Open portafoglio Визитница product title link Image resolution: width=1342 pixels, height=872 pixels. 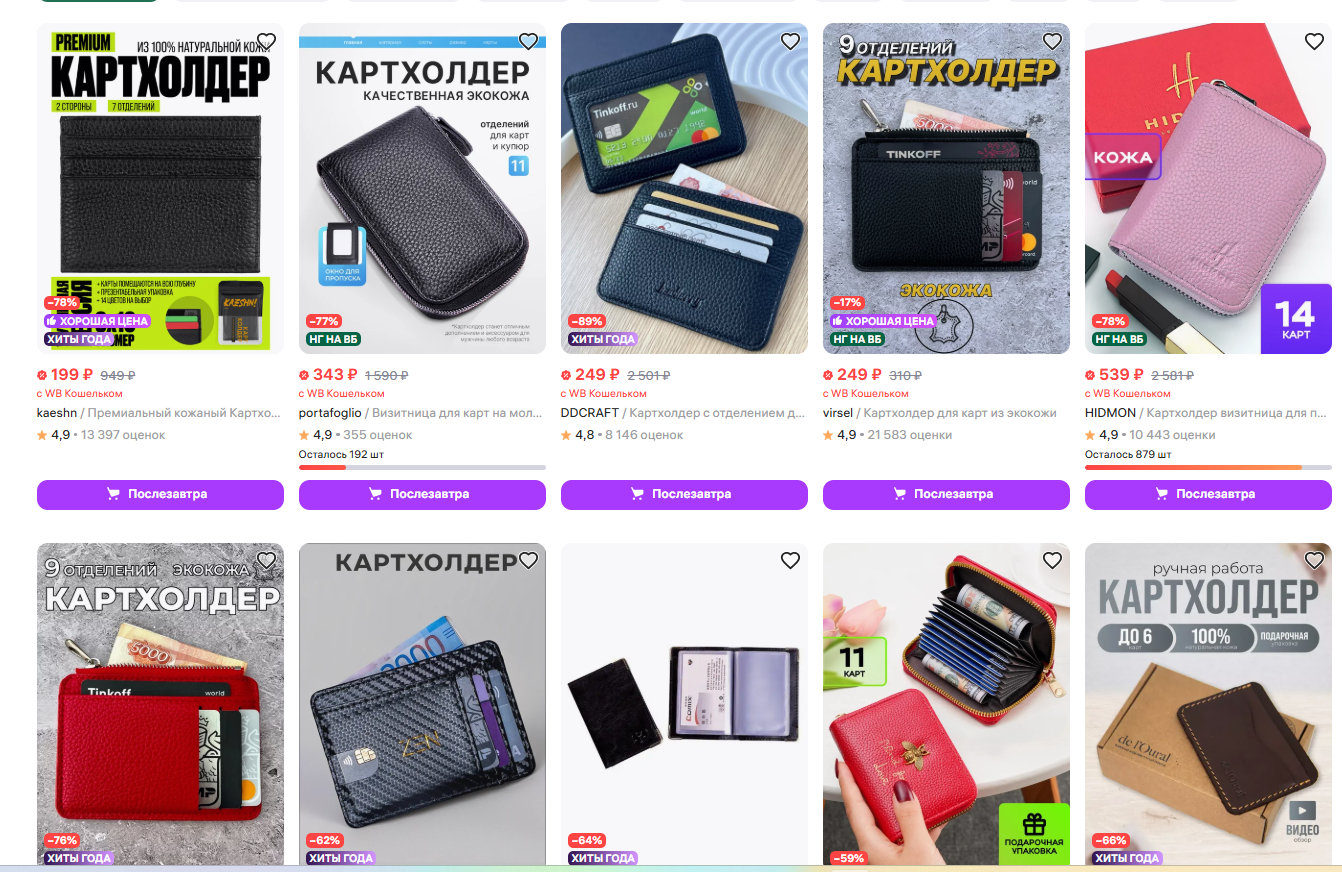(x=459, y=413)
